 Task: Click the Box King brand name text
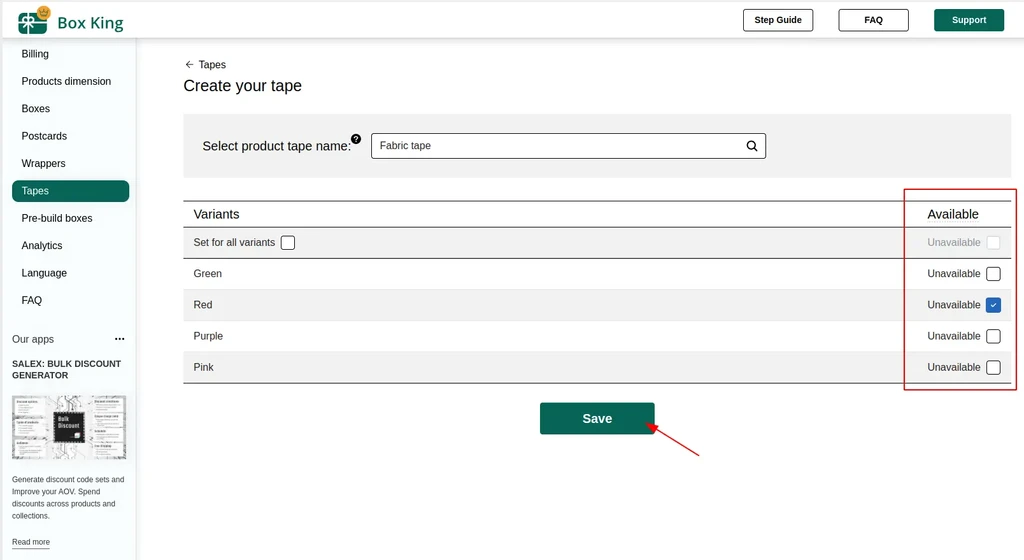90,23
